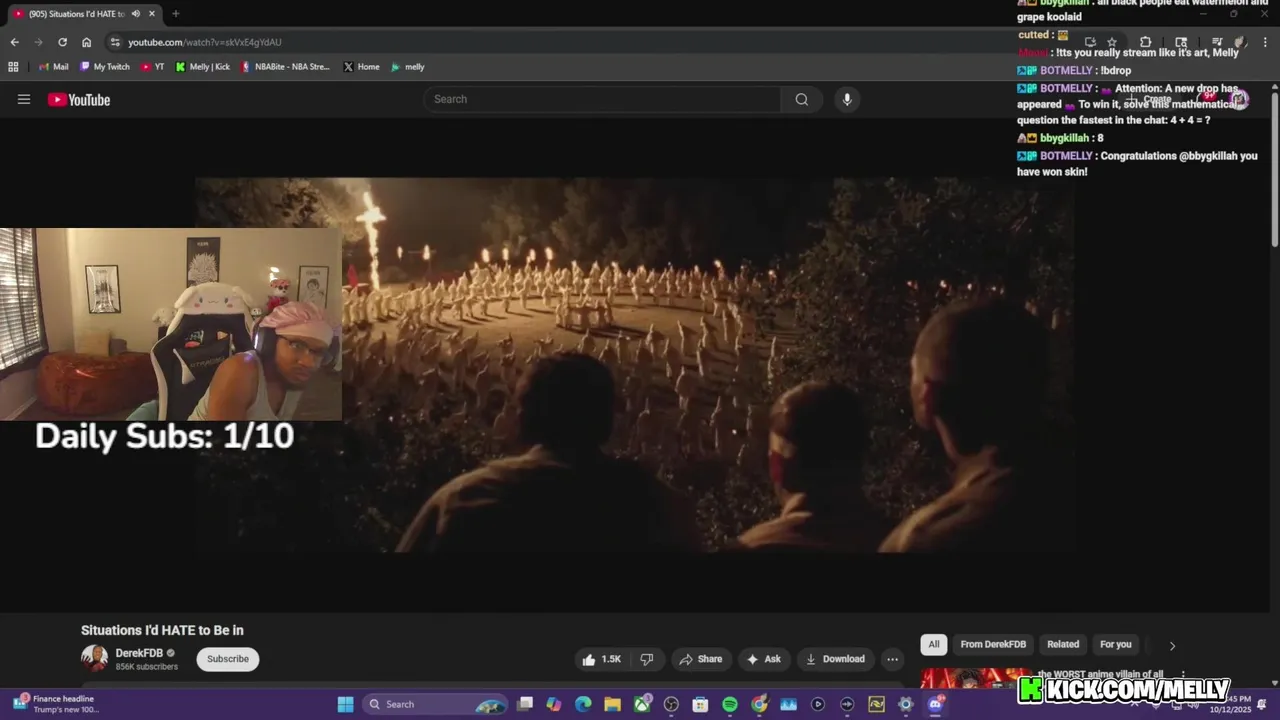1280x720 pixels.
Task: Mute the tab via its speaker icon
Action: pos(135,14)
